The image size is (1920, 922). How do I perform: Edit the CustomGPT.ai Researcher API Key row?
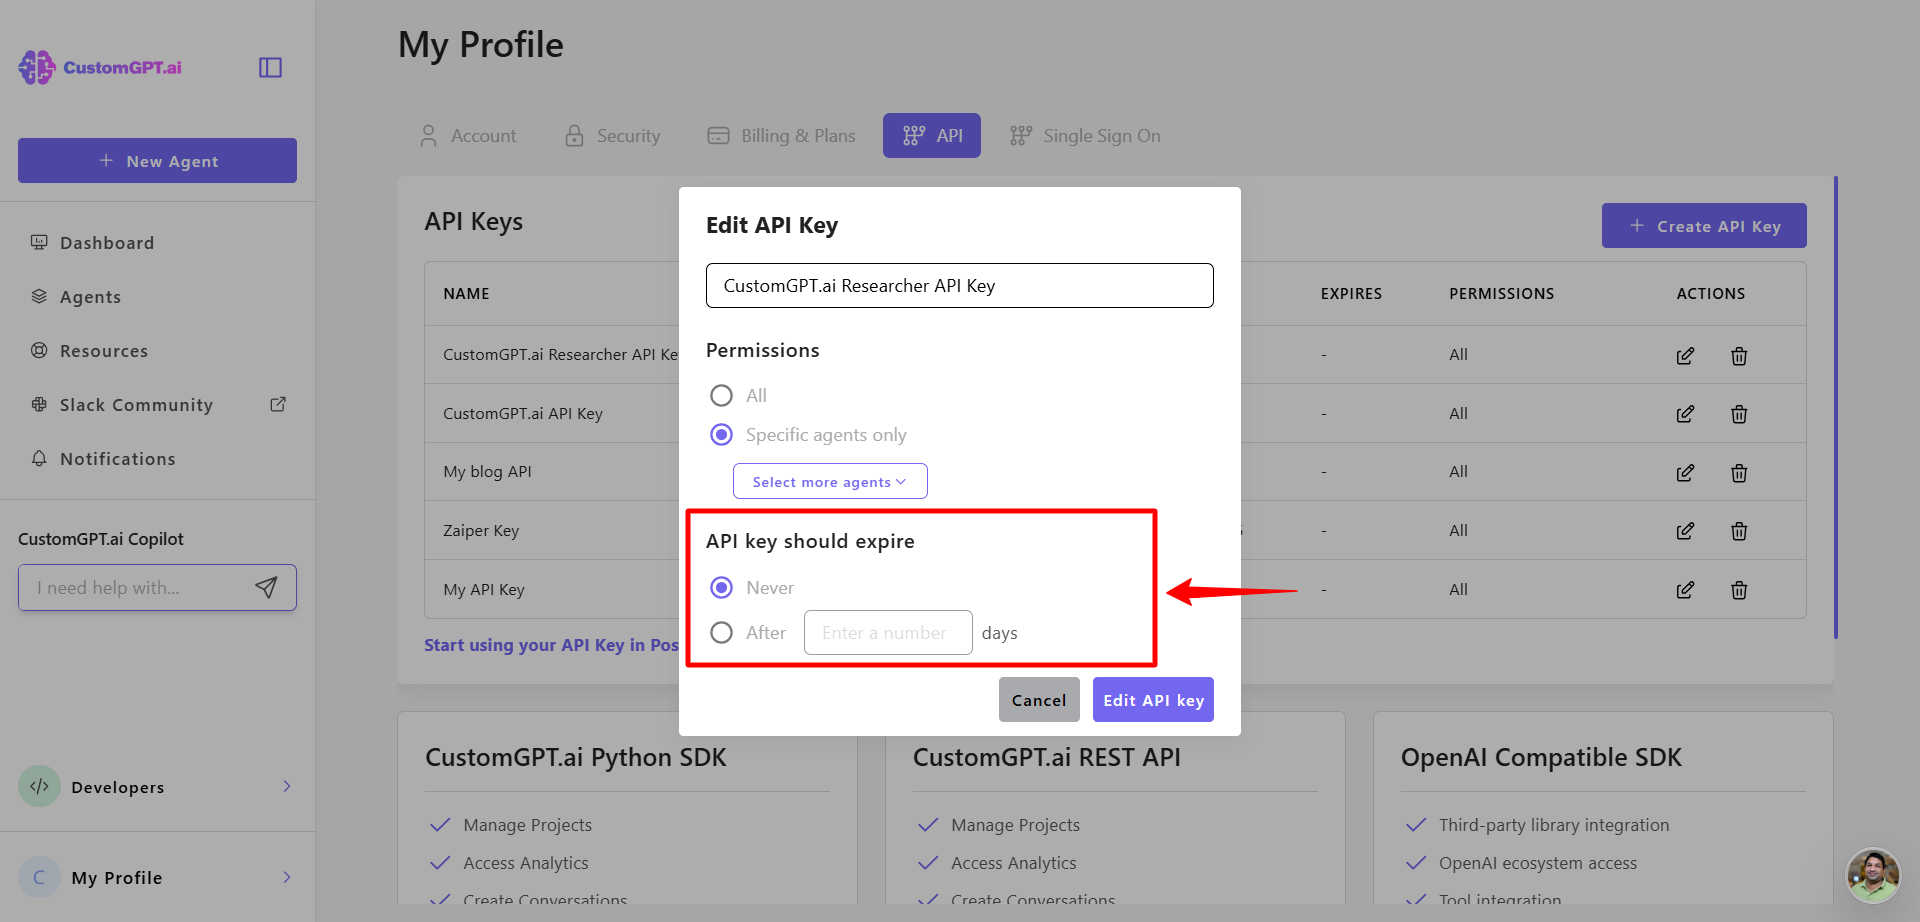click(1685, 356)
